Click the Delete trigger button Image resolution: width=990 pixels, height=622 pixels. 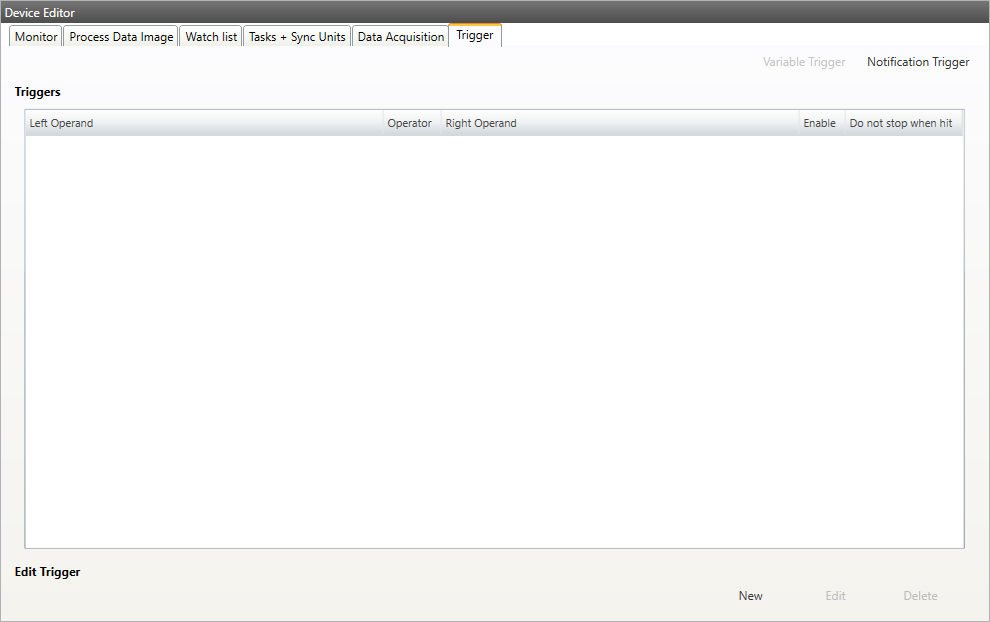coord(920,596)
